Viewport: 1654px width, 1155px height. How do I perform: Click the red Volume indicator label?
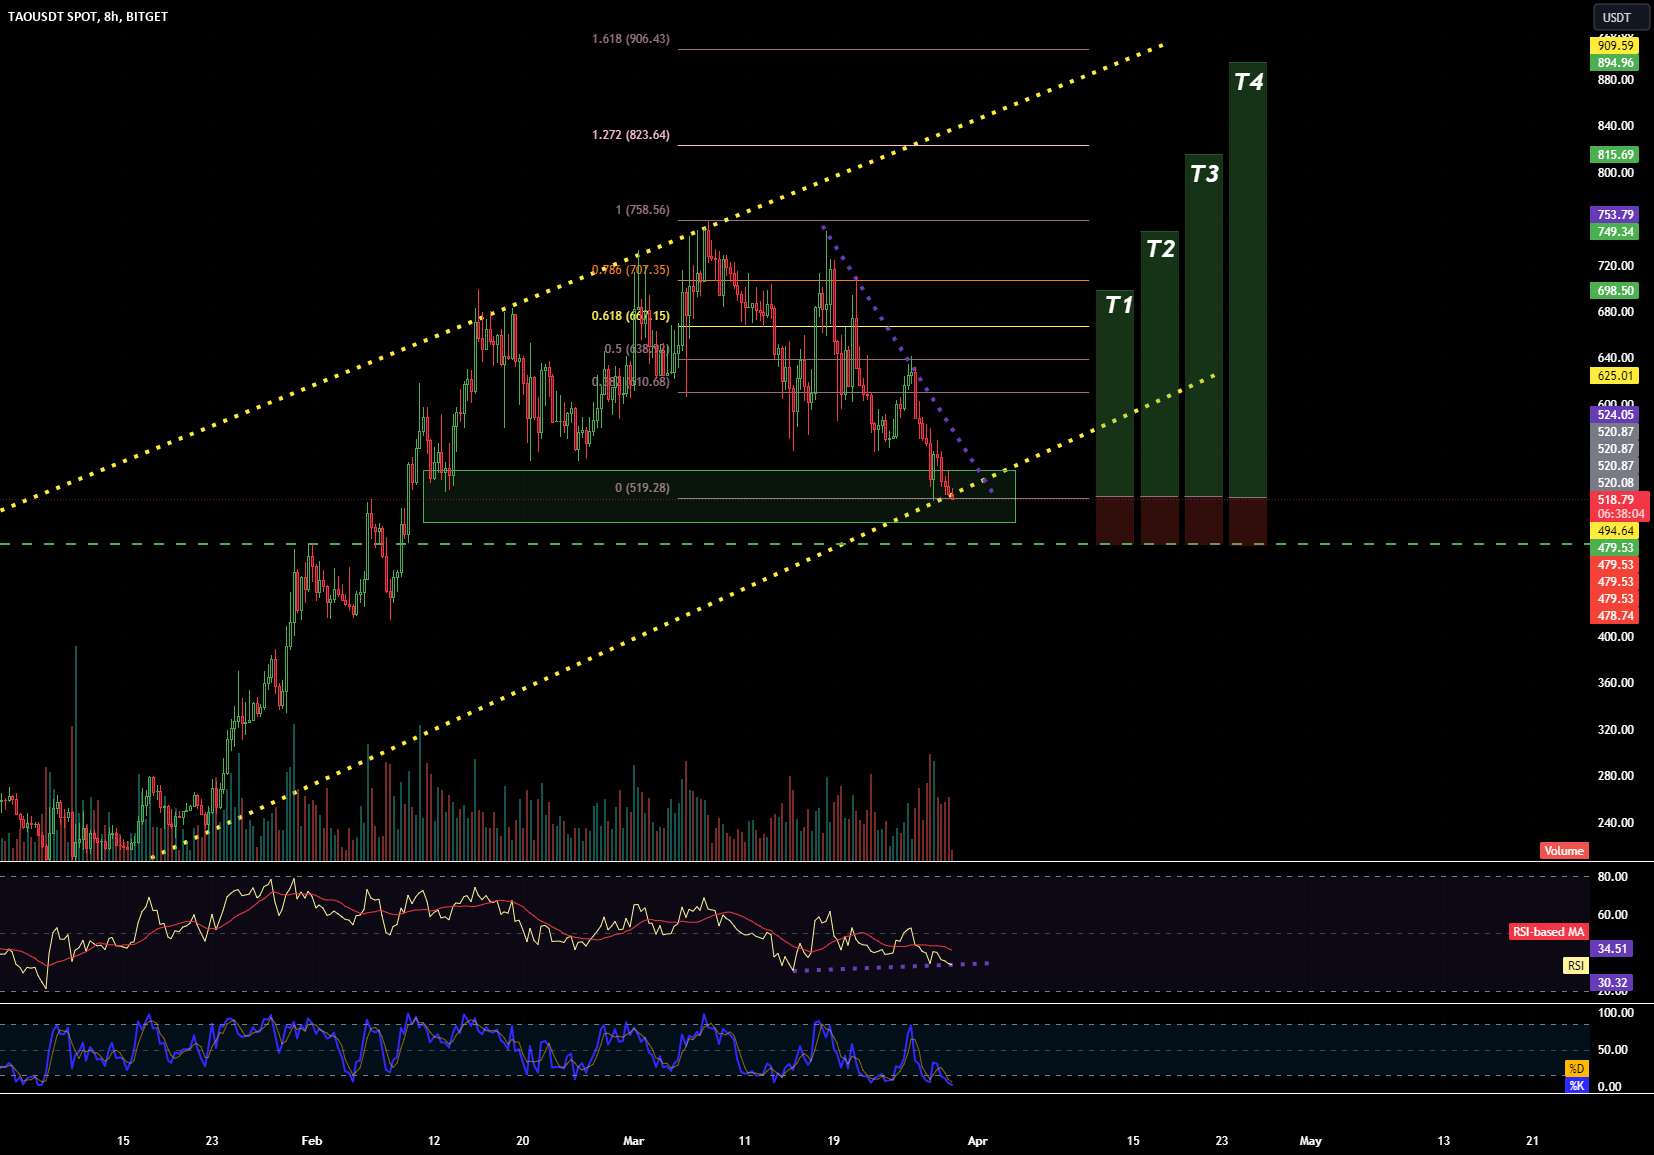[x=1564, y=851]
